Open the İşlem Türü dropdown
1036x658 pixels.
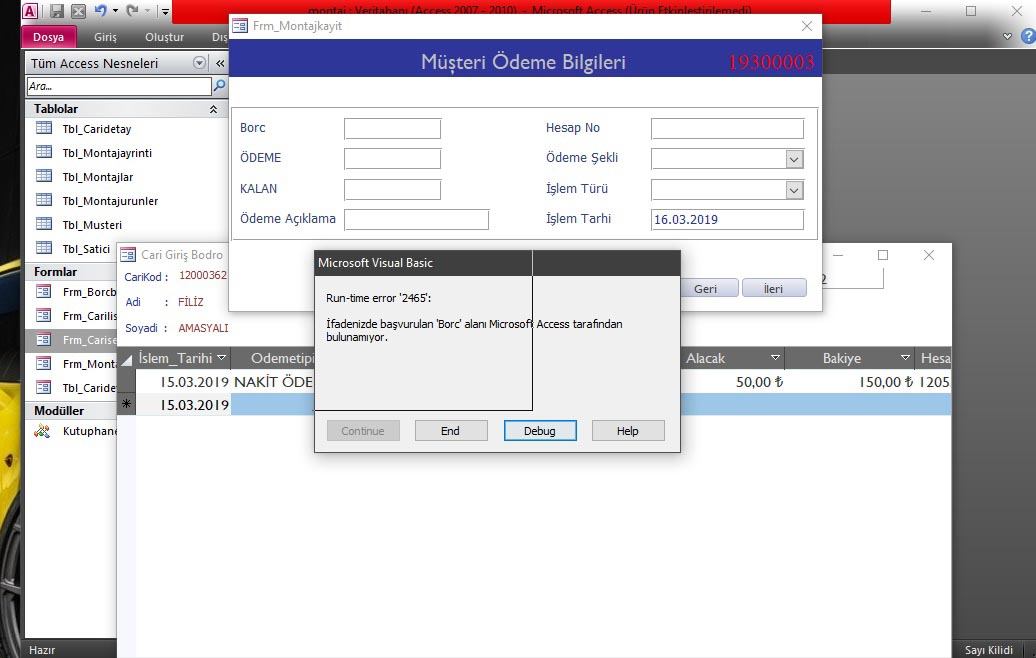point(794,190)
